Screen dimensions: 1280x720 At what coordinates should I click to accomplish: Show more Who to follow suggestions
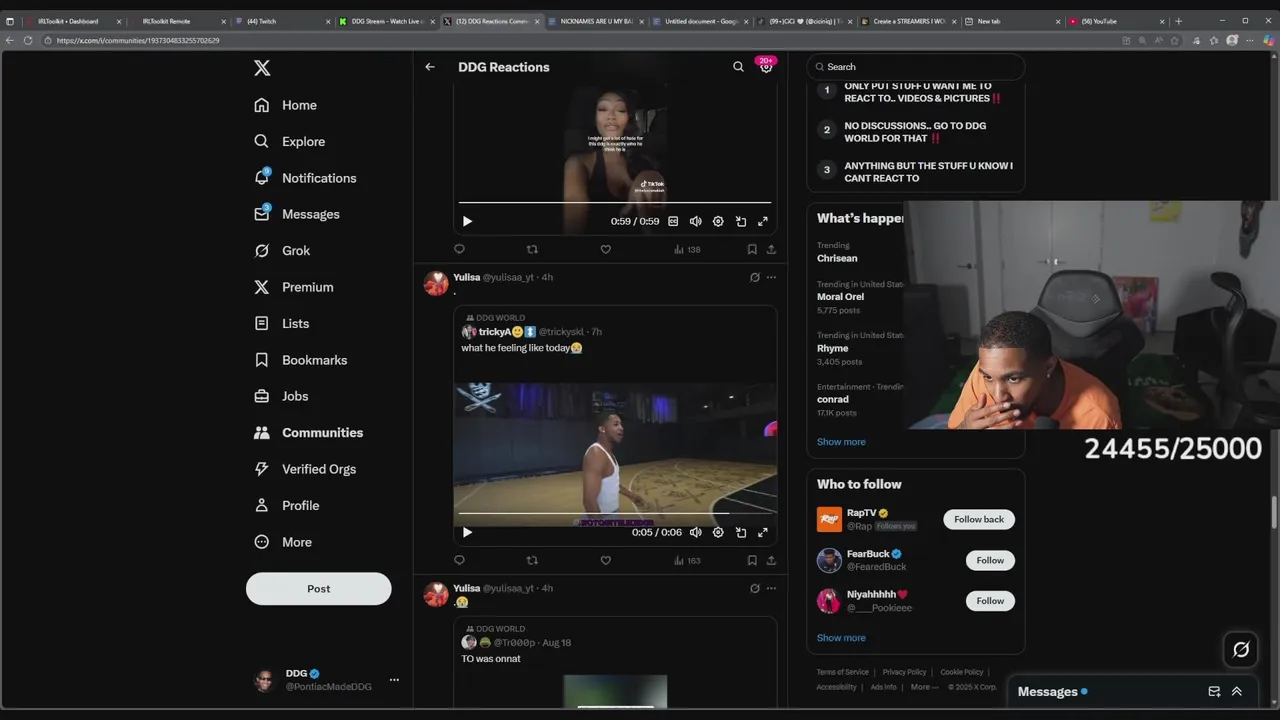point(841,638)
